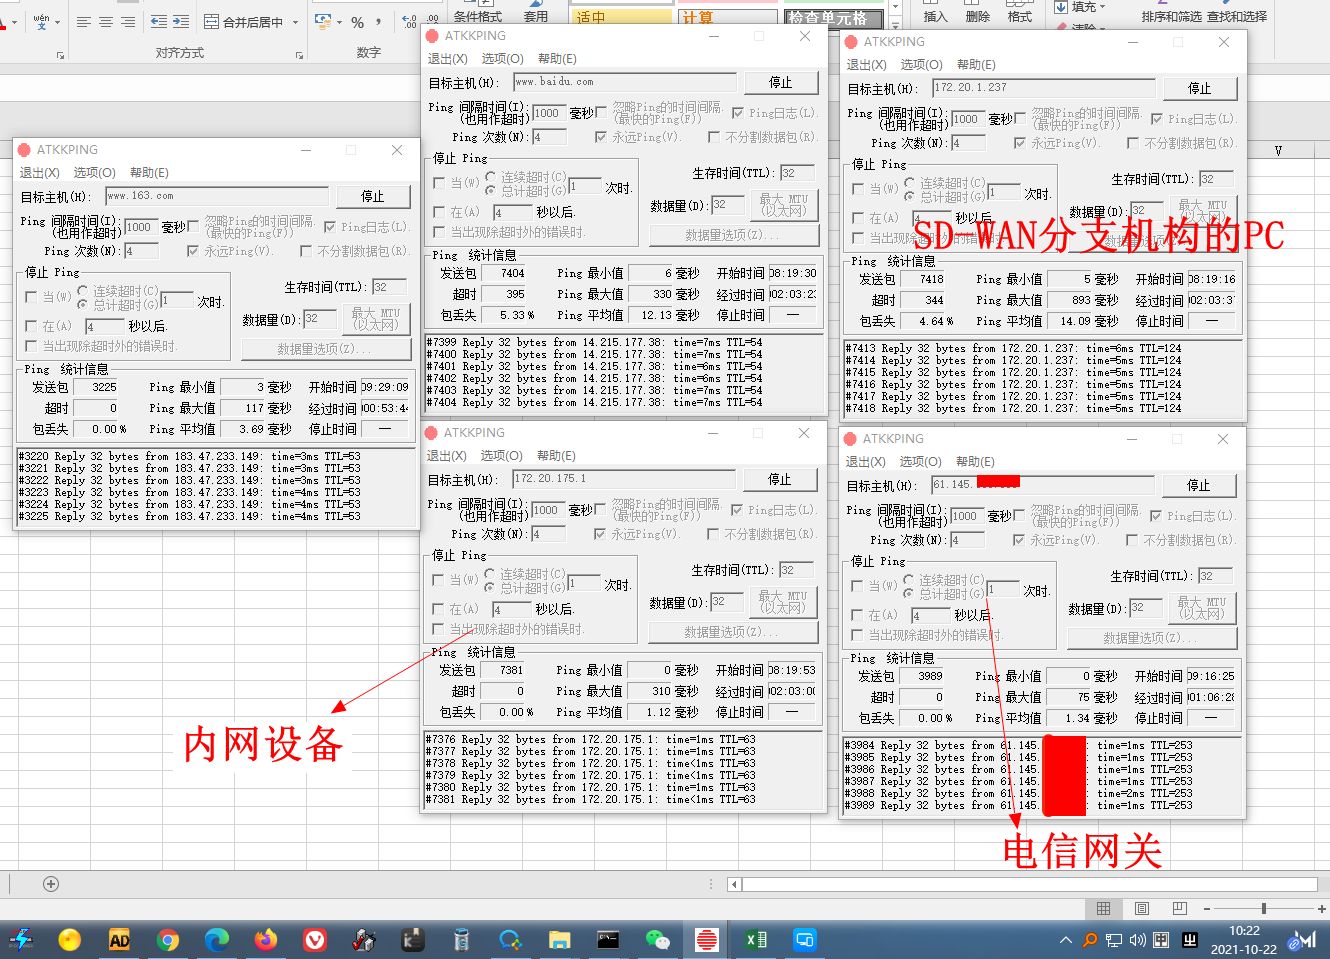Apply percent style with the % icon
The image size is (1330, 959).
coord(357,22)
